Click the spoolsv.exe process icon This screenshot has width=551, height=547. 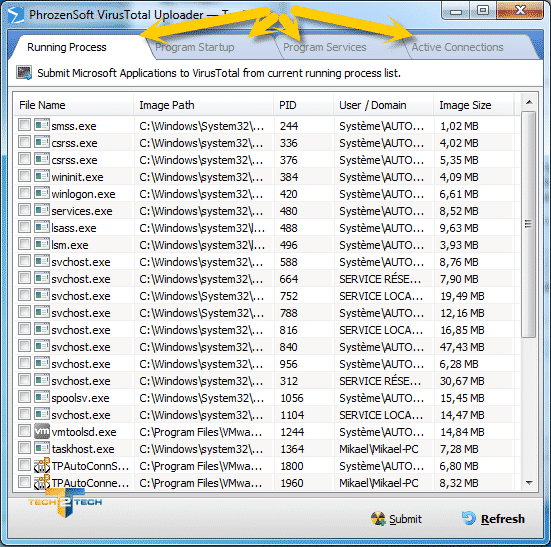coord(42,397)
